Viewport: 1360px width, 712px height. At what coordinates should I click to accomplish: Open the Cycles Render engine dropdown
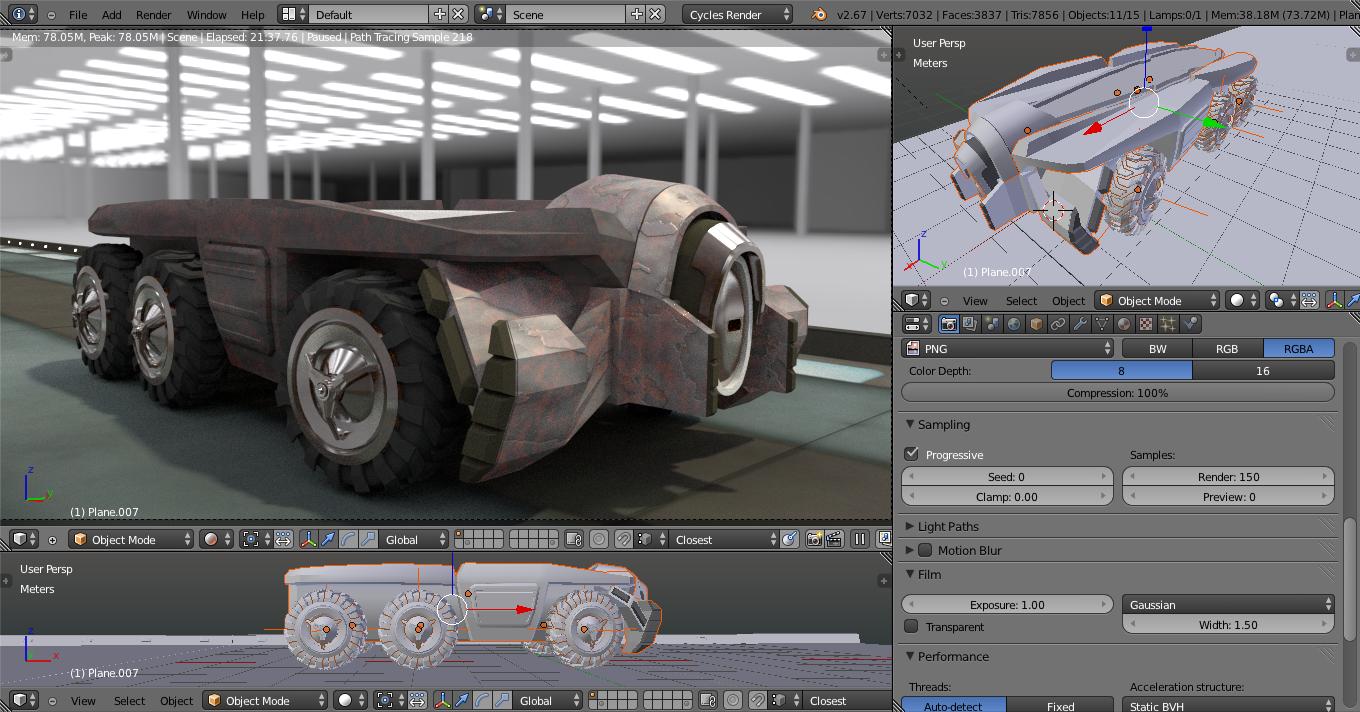(x=738, y=14)
